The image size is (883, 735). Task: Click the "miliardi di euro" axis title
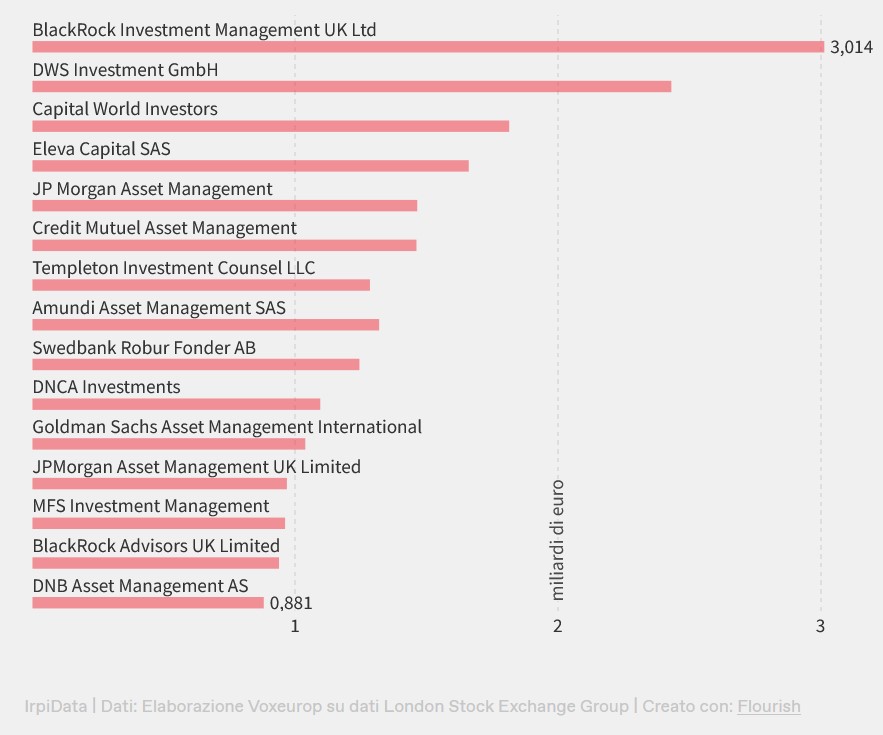558,540
